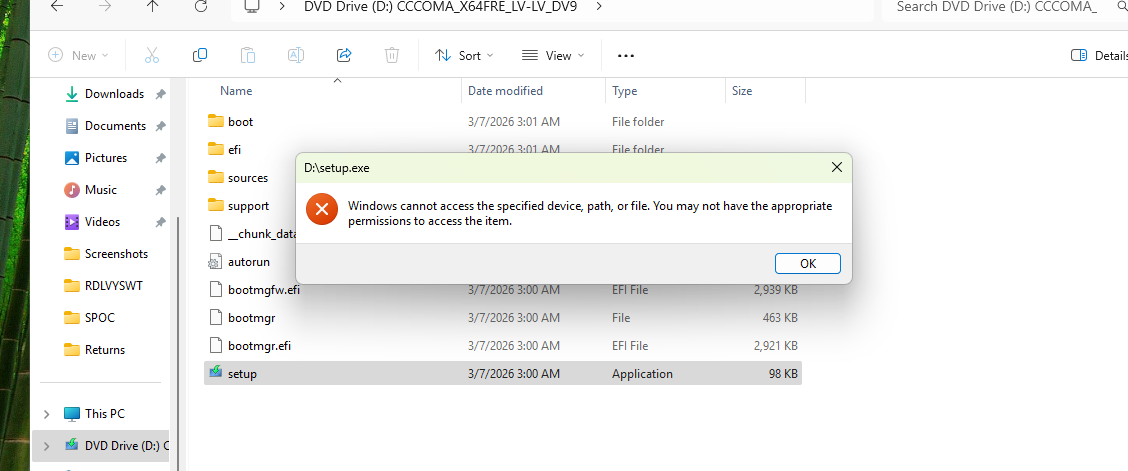Click the Search DVD Drive box

tap(1004, 7)
